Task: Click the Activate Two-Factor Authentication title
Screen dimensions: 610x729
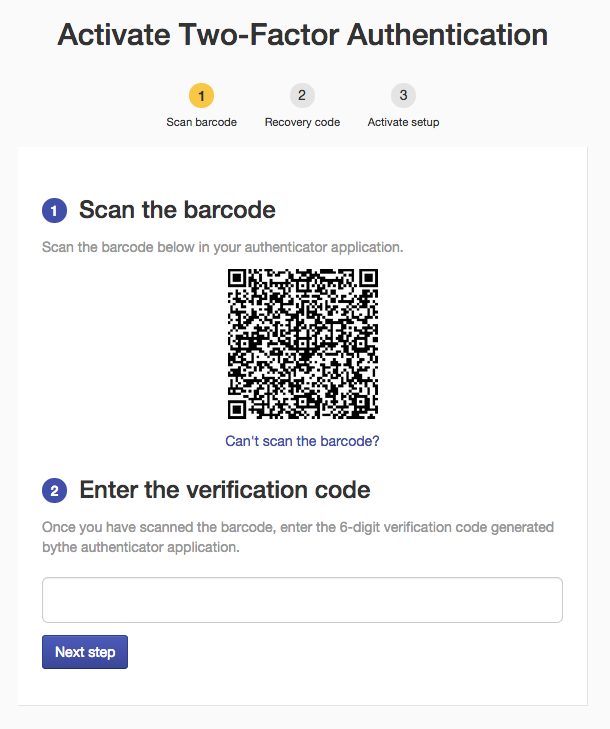Action: tap(302, 35)
